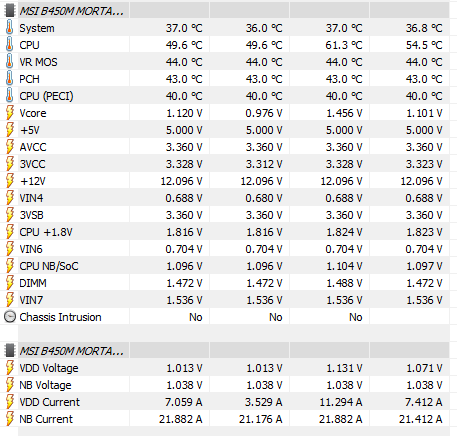Click the VDD Current label

pyautogui.click(x=49, y=402)
